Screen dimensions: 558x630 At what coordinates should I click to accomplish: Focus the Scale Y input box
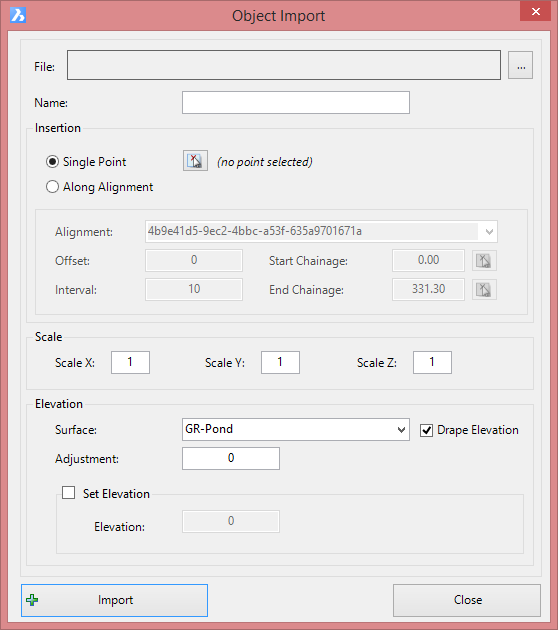(x=280, y=362)
